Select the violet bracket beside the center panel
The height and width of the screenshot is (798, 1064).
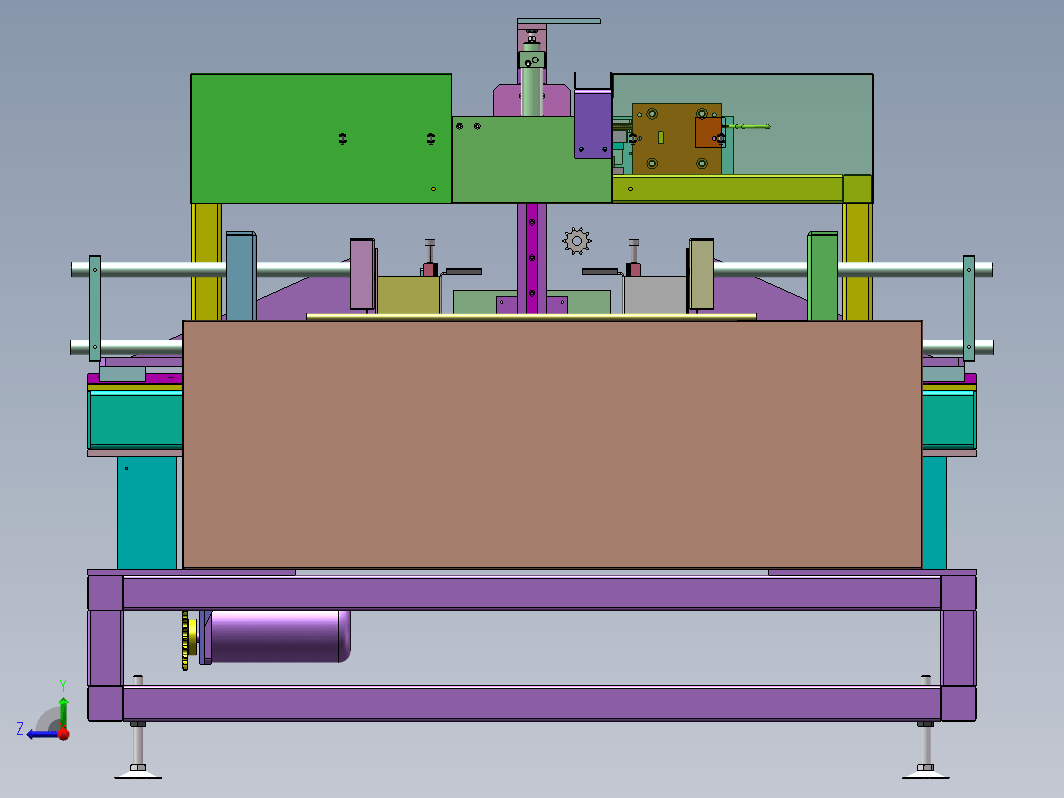click(592, 125)
